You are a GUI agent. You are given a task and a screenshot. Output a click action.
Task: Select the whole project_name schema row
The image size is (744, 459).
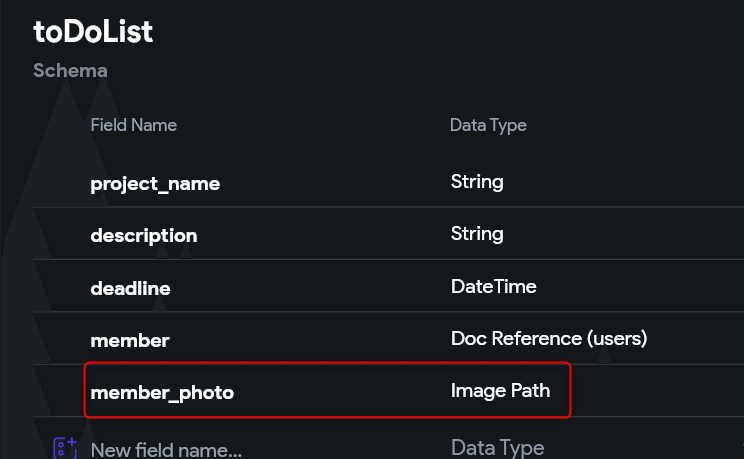click(389, 181)
